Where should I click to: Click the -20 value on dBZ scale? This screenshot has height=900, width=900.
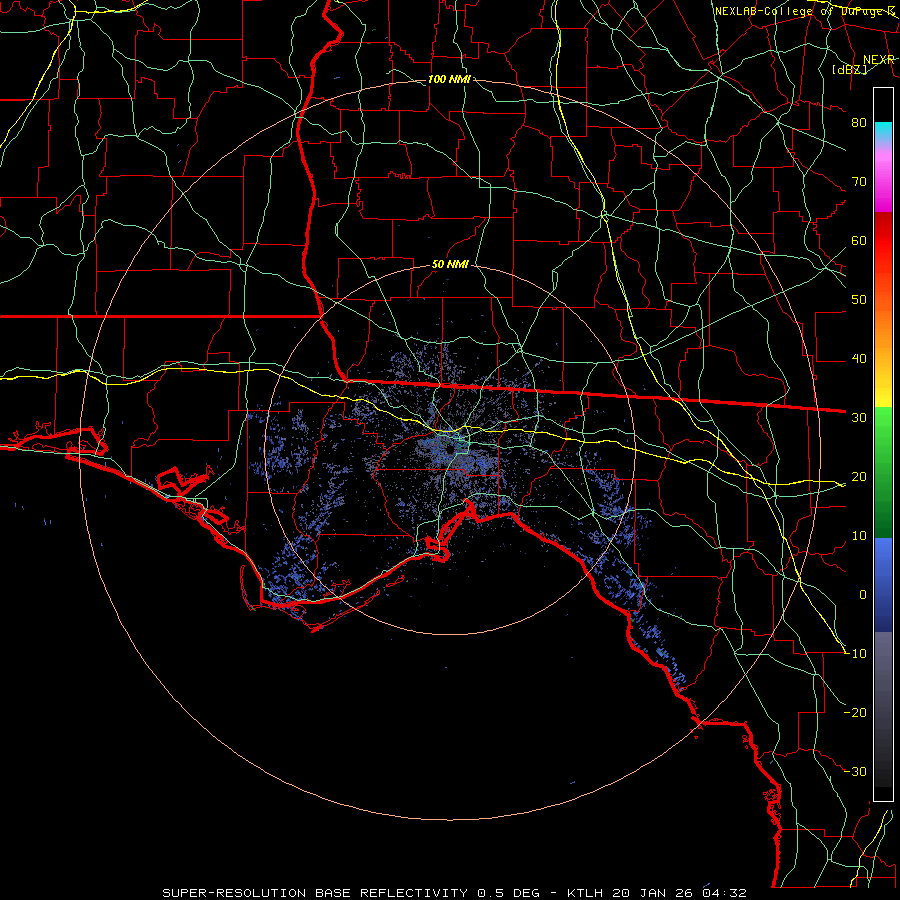pyautogui.click(x=855, y=712)
